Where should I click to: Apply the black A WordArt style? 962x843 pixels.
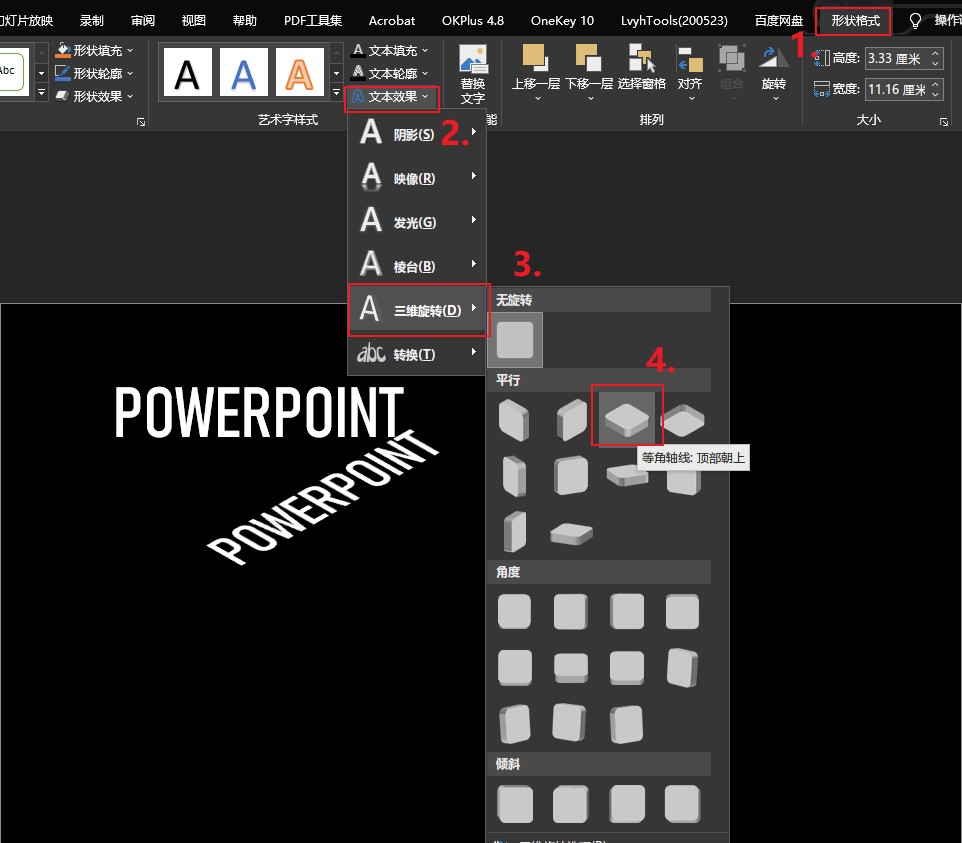(x=187, y=72)
